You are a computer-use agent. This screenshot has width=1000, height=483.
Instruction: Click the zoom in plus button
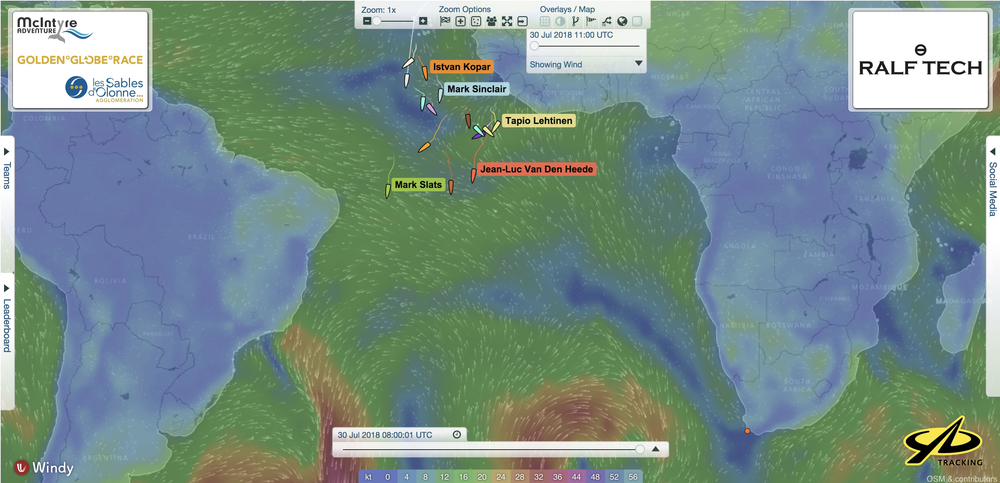[423, 21]
